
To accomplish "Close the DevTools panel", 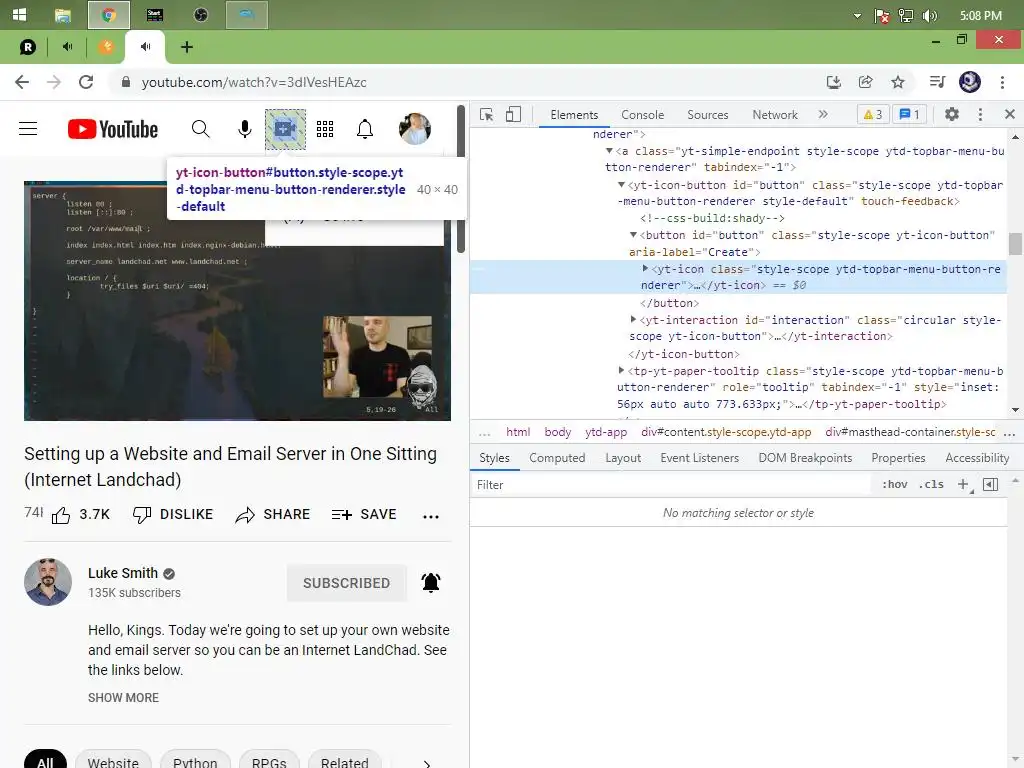I will pyautogui.click(x=1010, y=114).
